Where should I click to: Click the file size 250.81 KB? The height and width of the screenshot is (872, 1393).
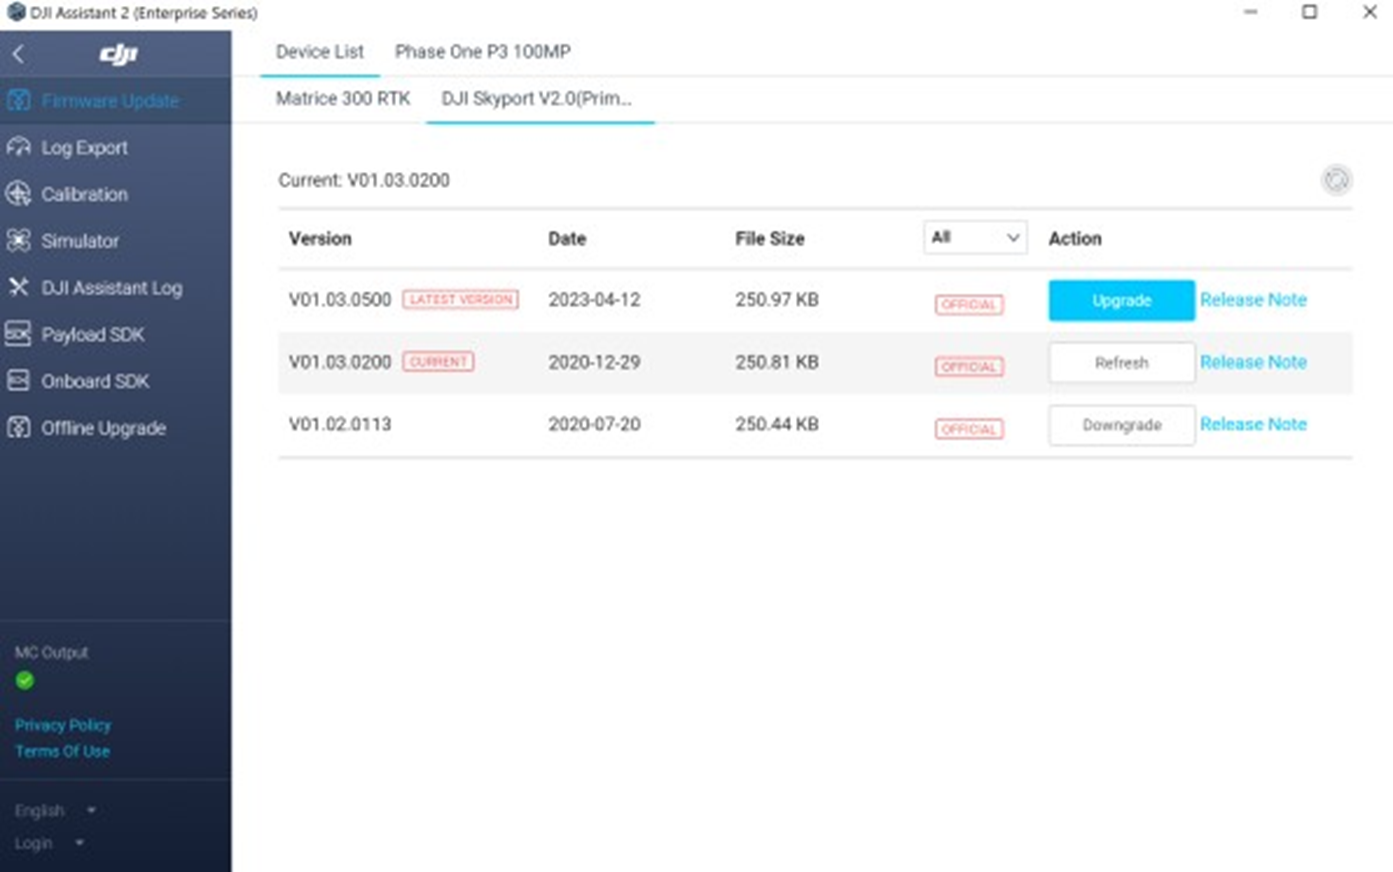tap(777, 362)
